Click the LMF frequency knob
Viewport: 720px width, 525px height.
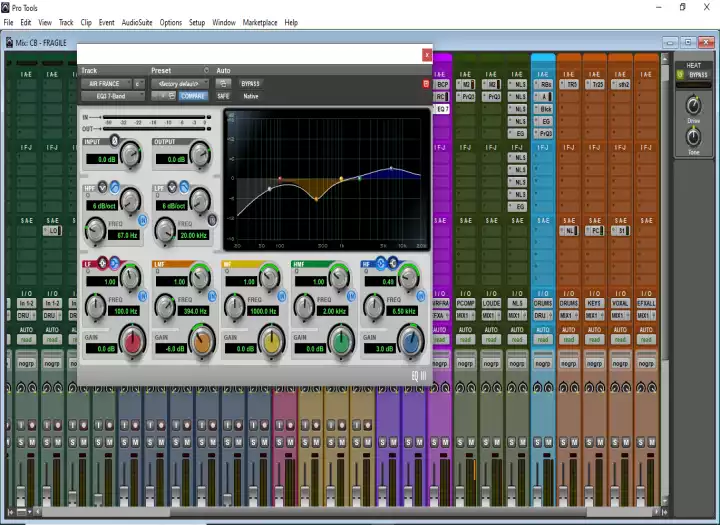(x=164, y=307)
